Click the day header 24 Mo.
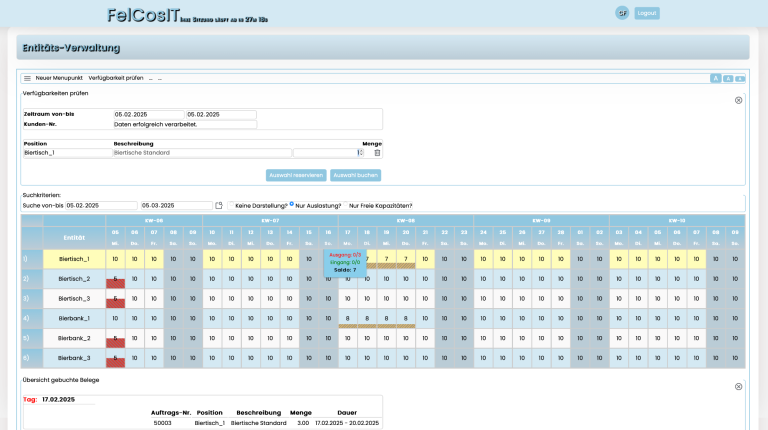768x430 pixels. (x=483, y=238)
